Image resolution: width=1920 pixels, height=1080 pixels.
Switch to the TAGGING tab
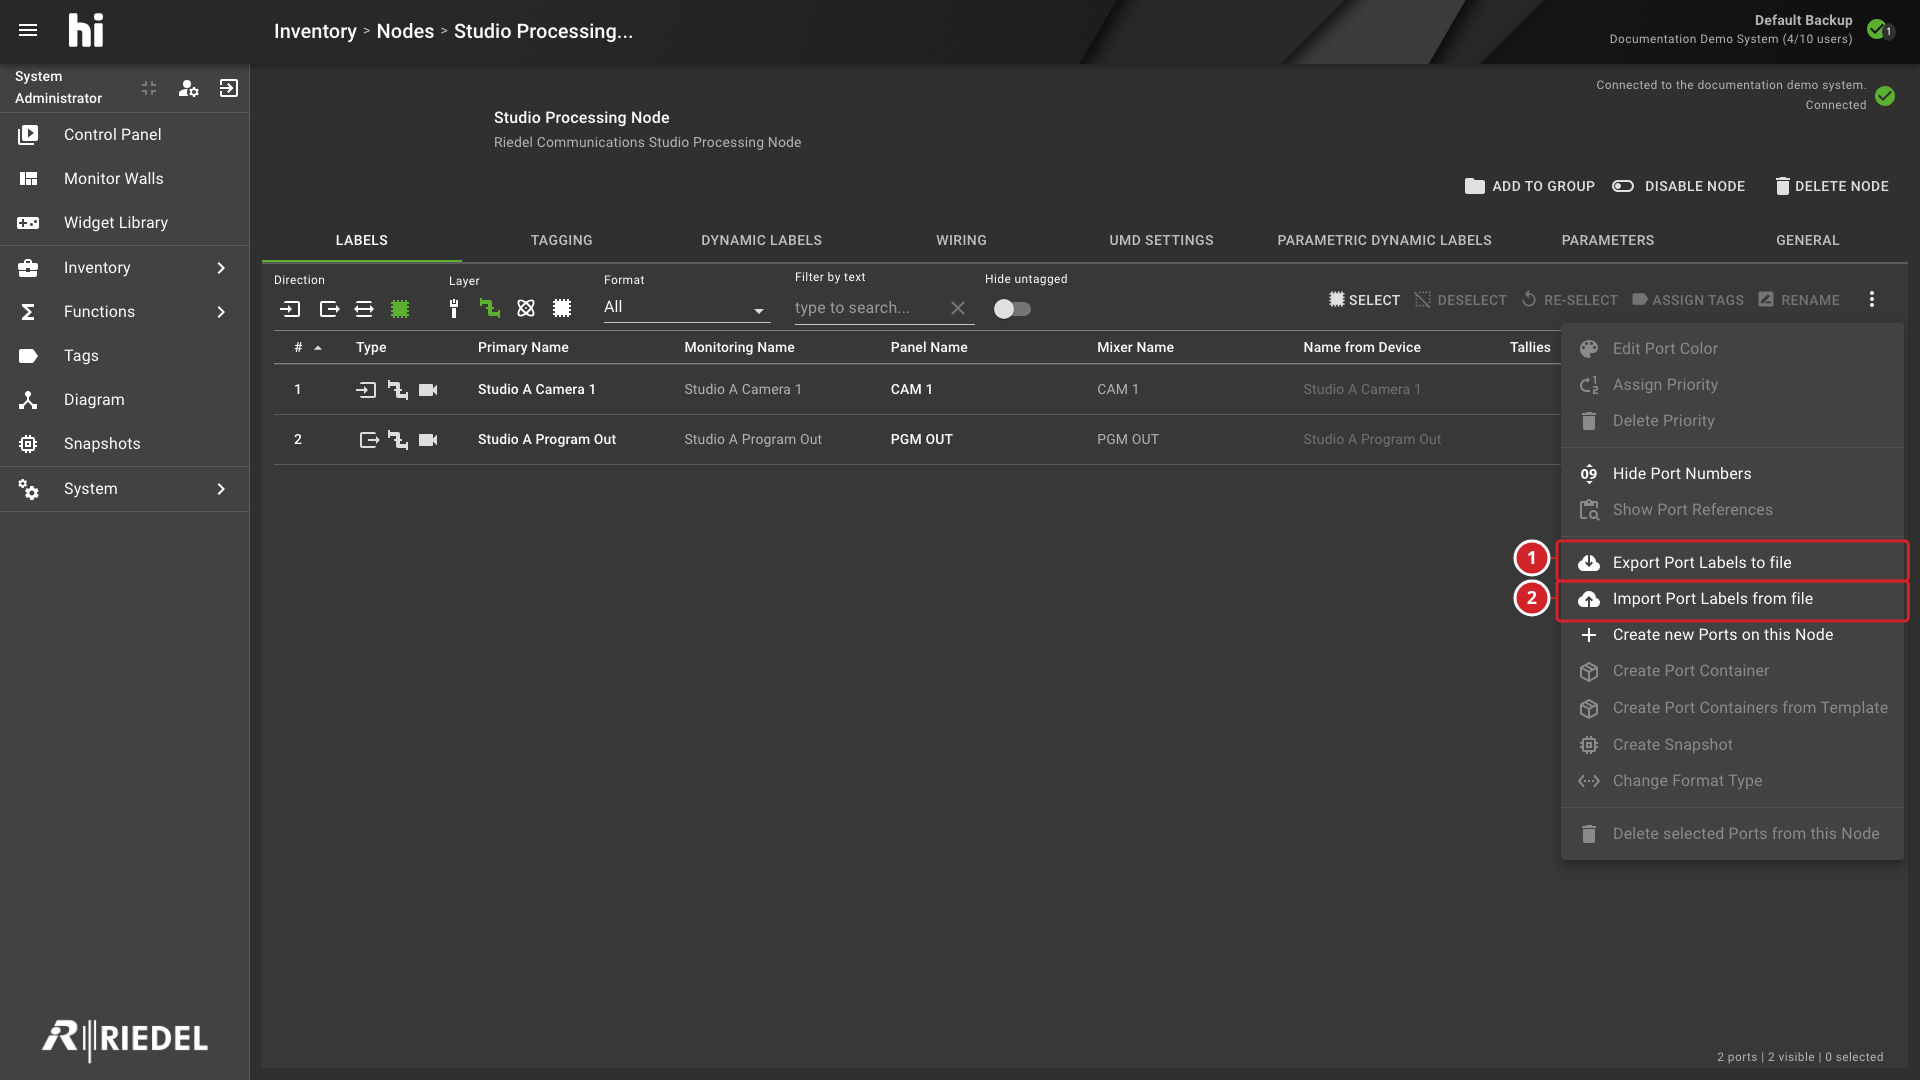[562, 241]
